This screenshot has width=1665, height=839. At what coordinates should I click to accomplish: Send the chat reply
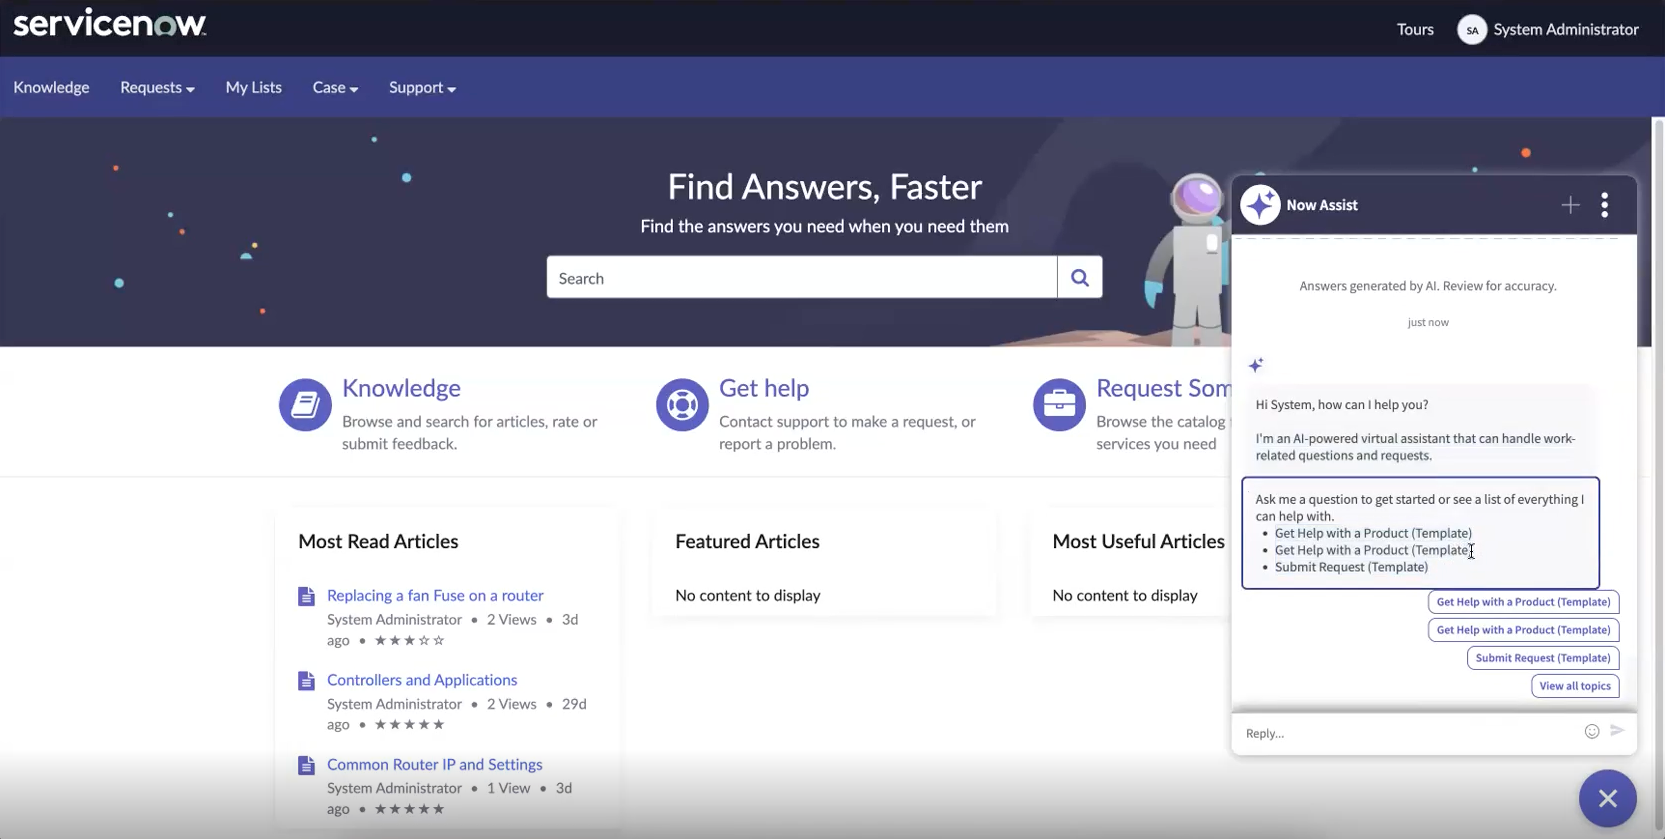[x=1617, y=731]
